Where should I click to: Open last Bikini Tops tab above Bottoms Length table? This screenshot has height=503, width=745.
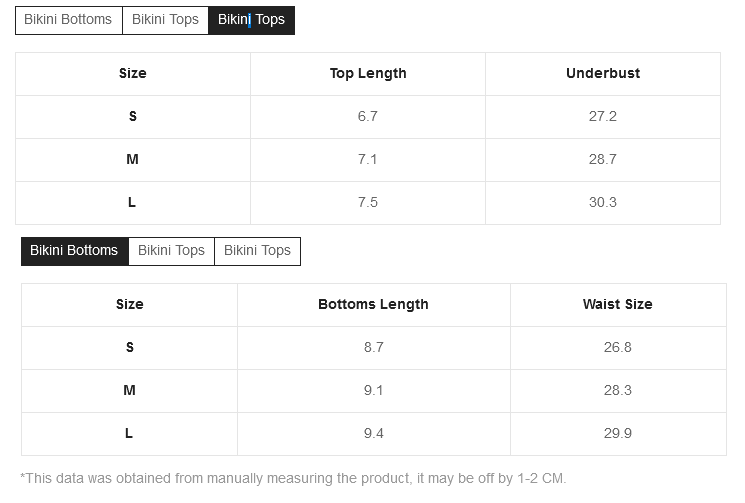(258, 251)
